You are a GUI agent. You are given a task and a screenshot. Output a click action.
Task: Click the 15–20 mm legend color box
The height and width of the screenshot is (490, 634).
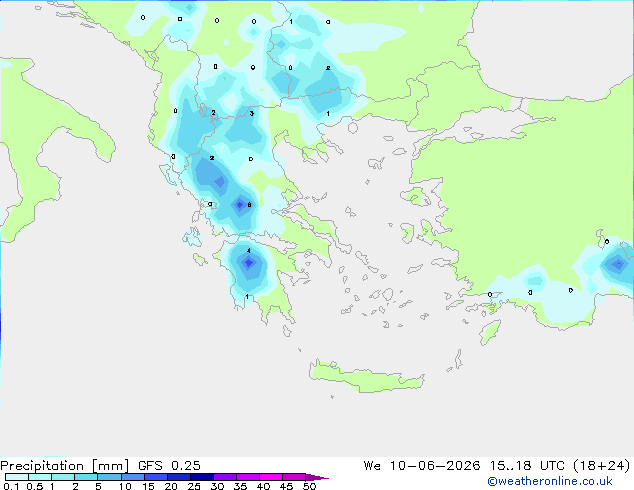[156, 477]
